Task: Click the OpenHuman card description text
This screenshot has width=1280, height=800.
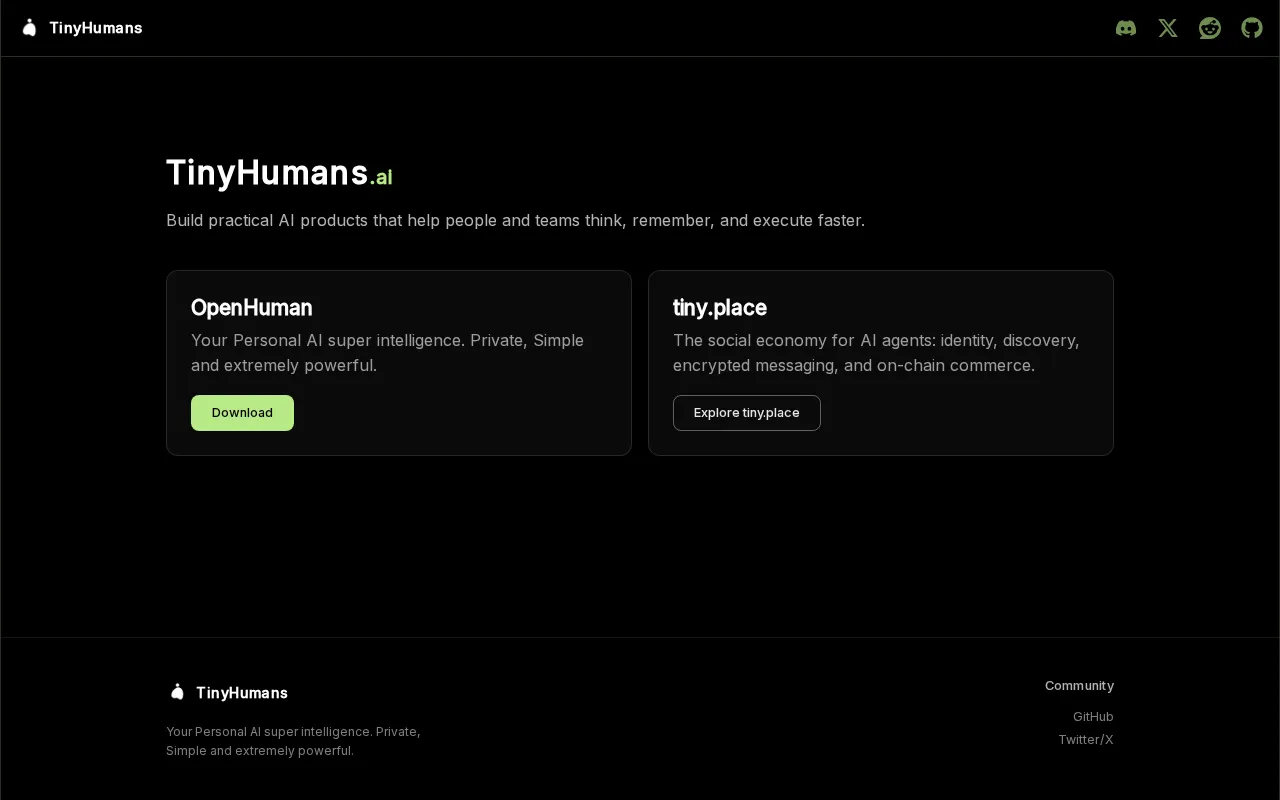Action: [x=387, y=353]
